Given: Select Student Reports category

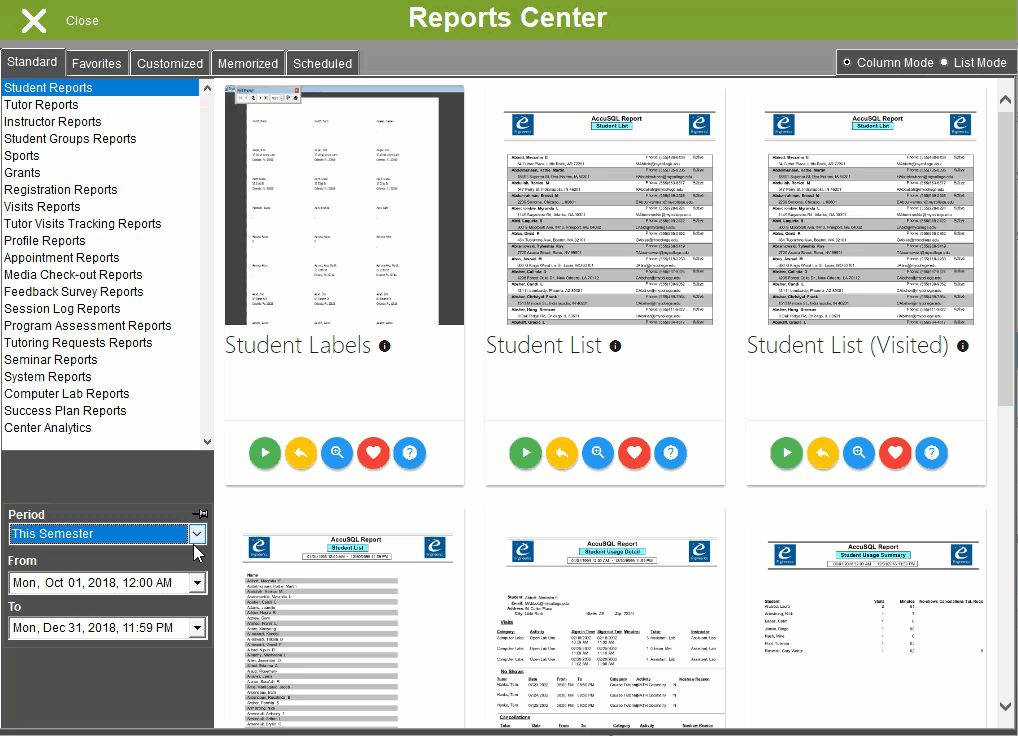Looking at the screenshot, I should (101, 88).
